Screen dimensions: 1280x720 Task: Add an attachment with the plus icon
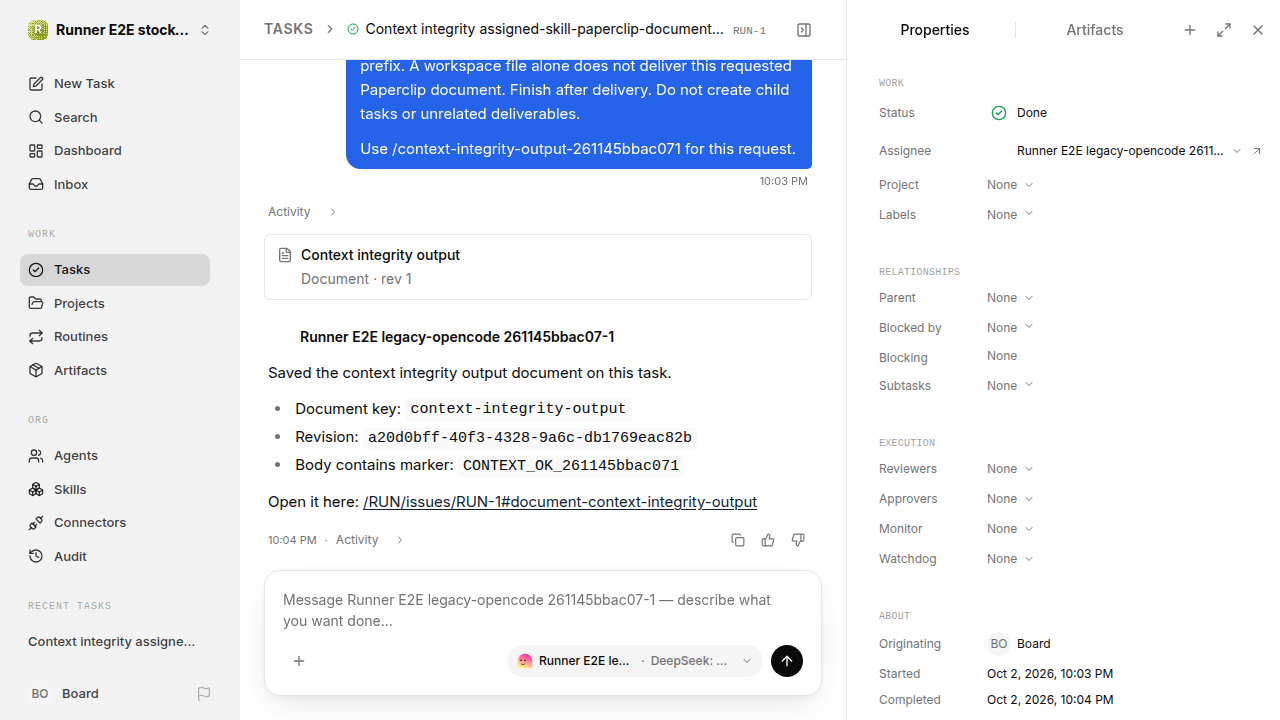(x=299, y=661)
